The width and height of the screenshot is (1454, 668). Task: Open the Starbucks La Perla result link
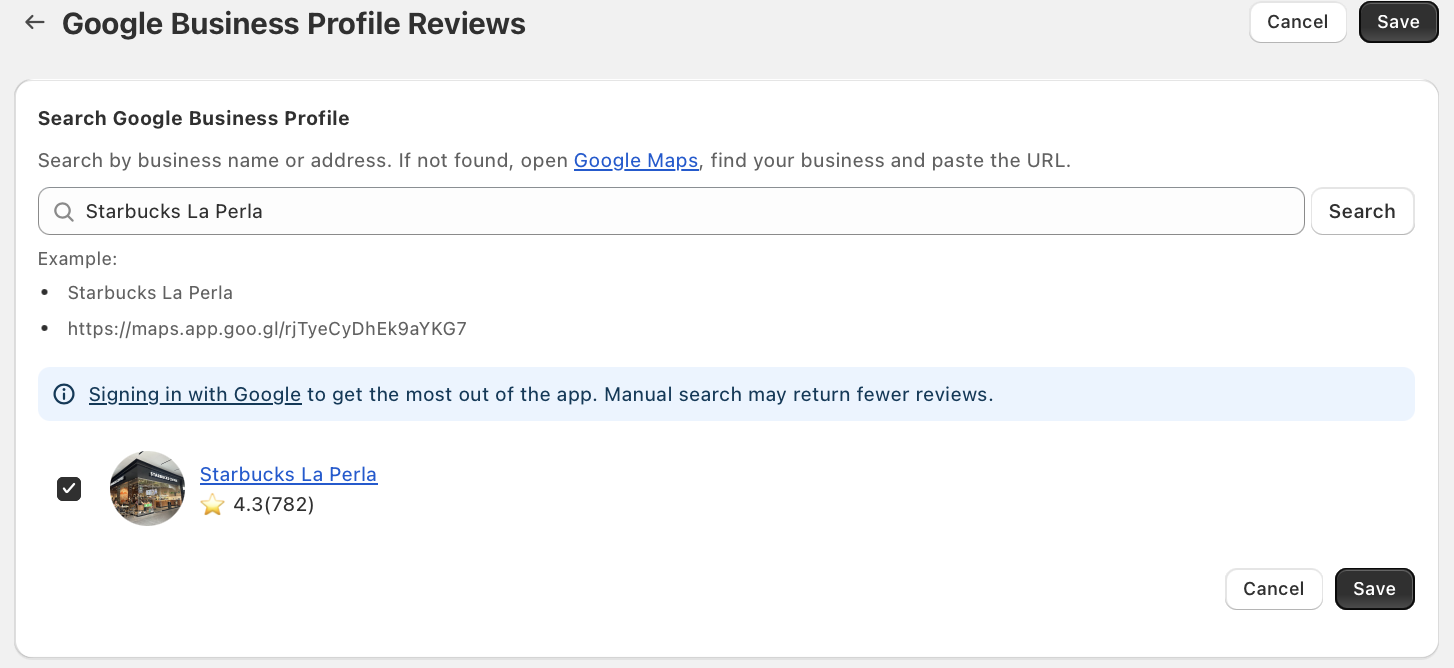(x=288, y=474)
